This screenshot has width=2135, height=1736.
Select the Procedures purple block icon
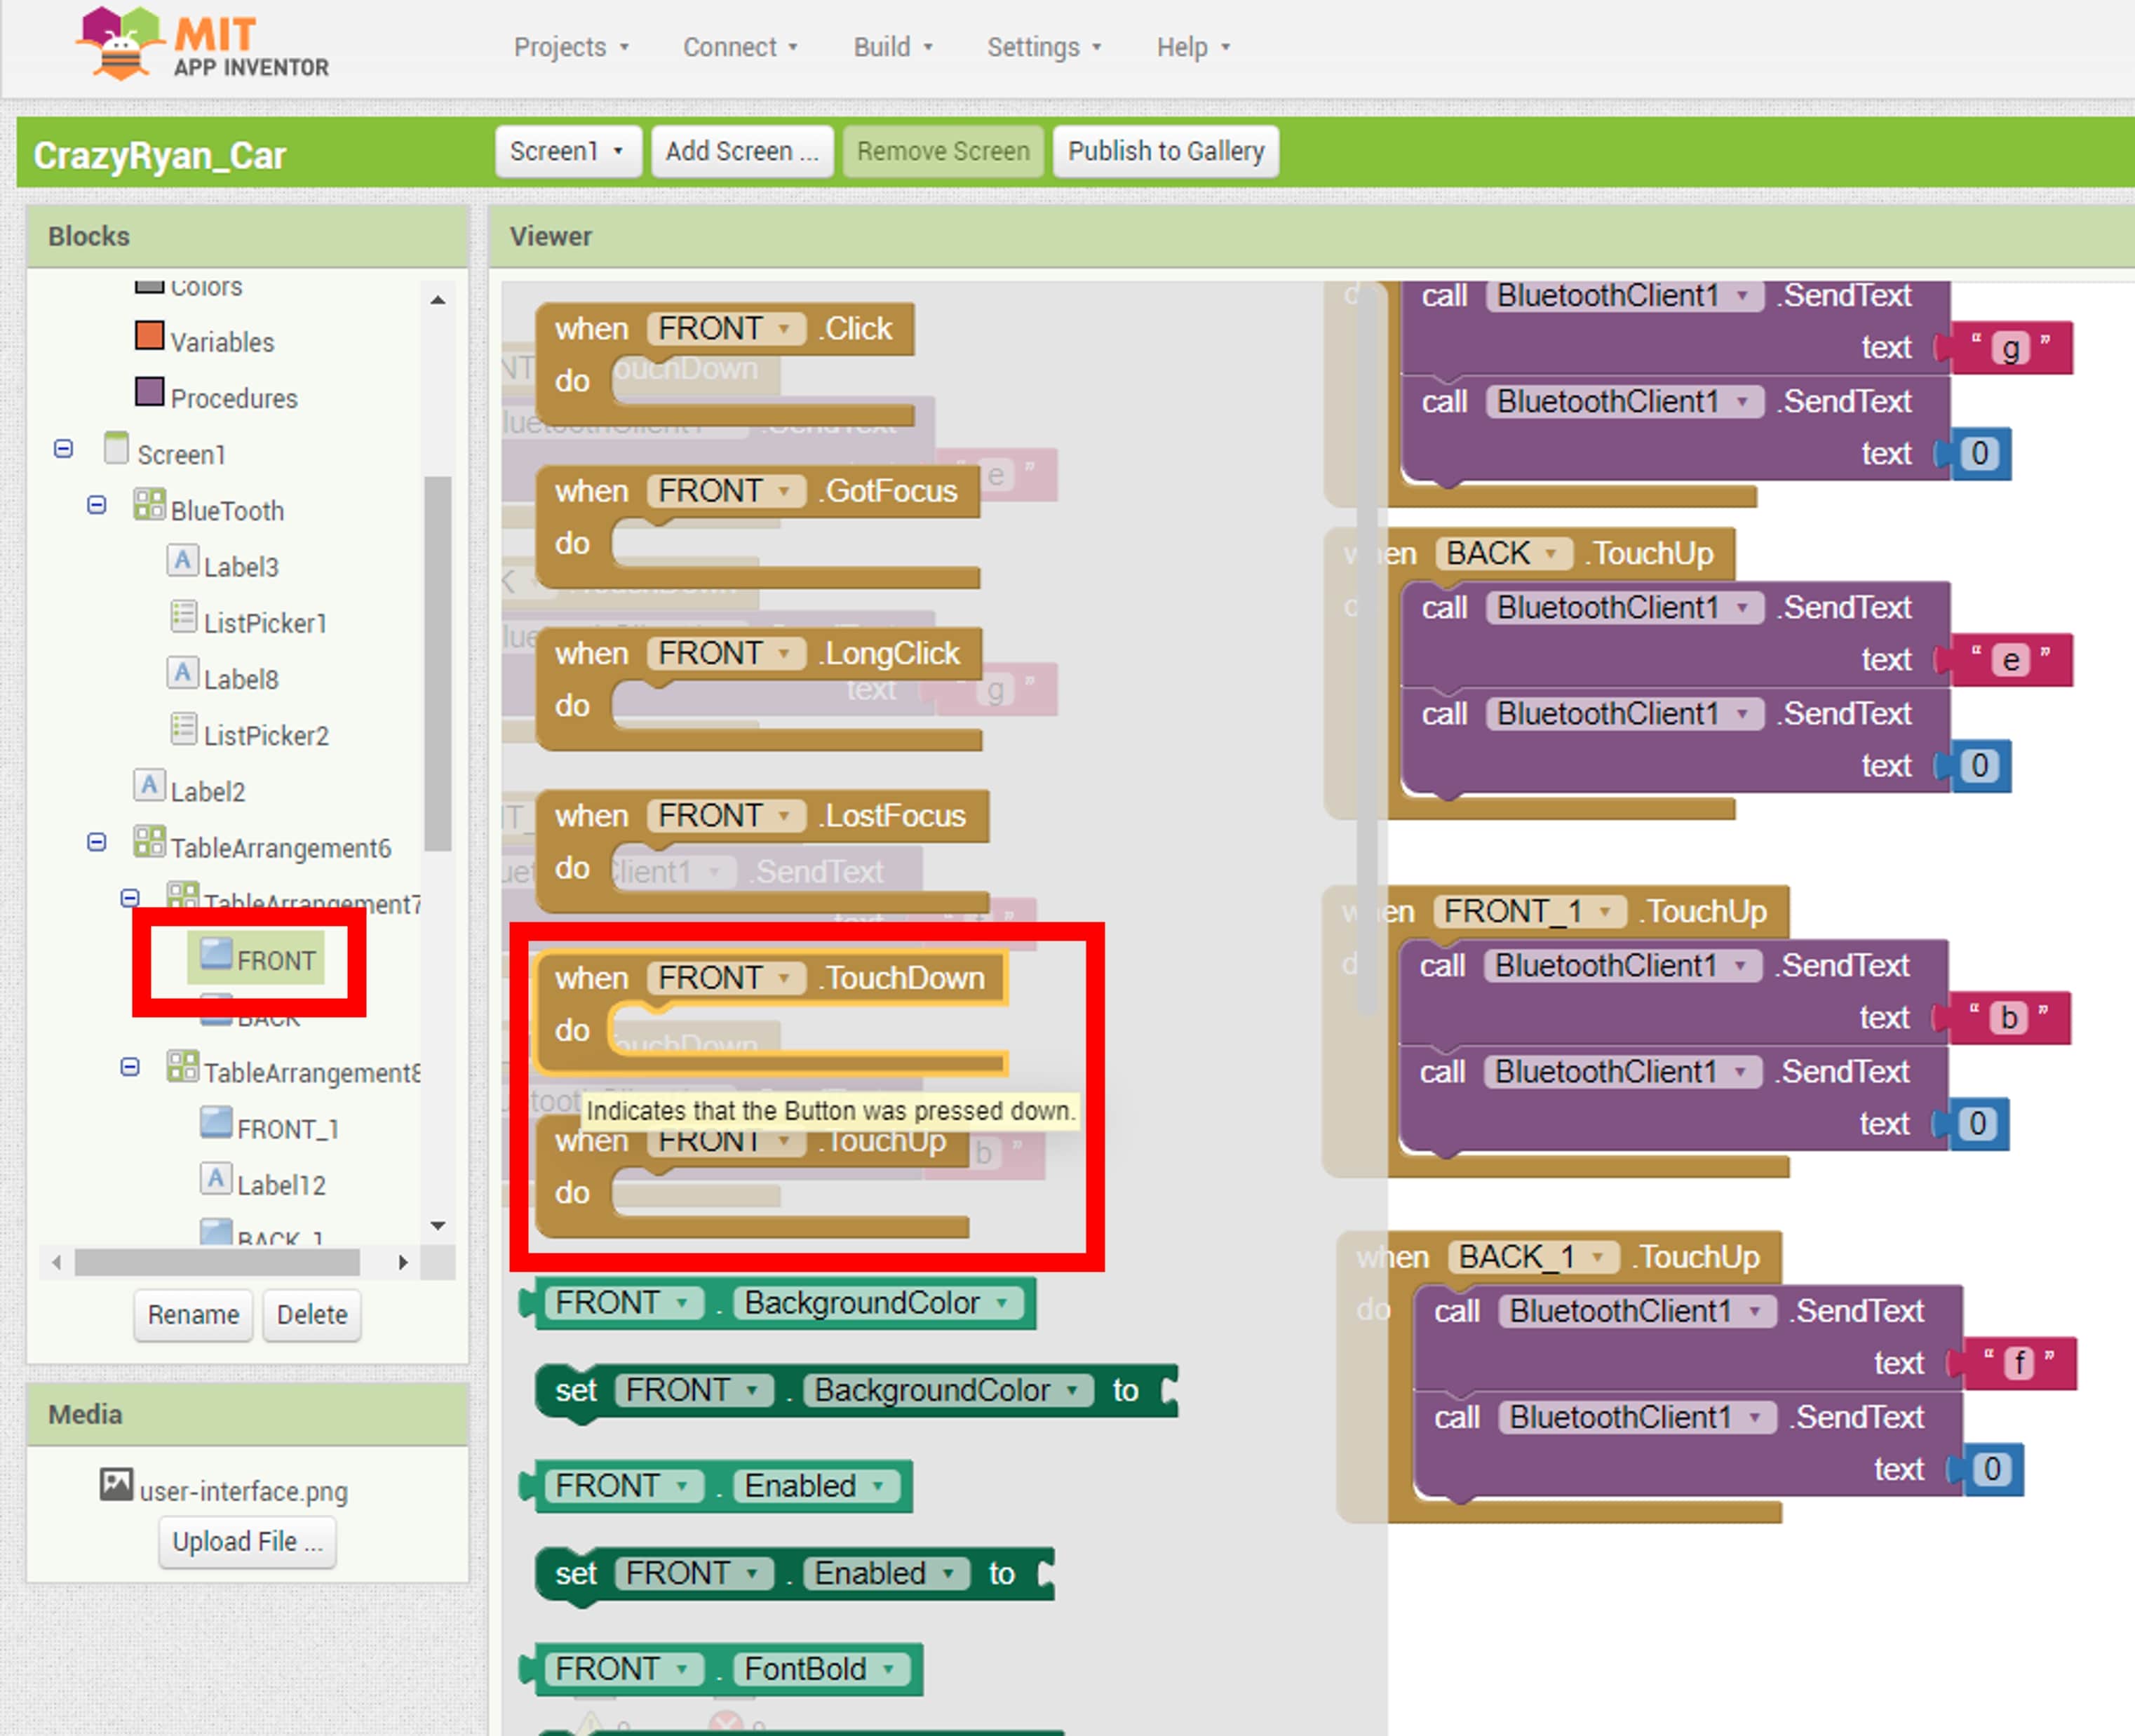(149, 391)
